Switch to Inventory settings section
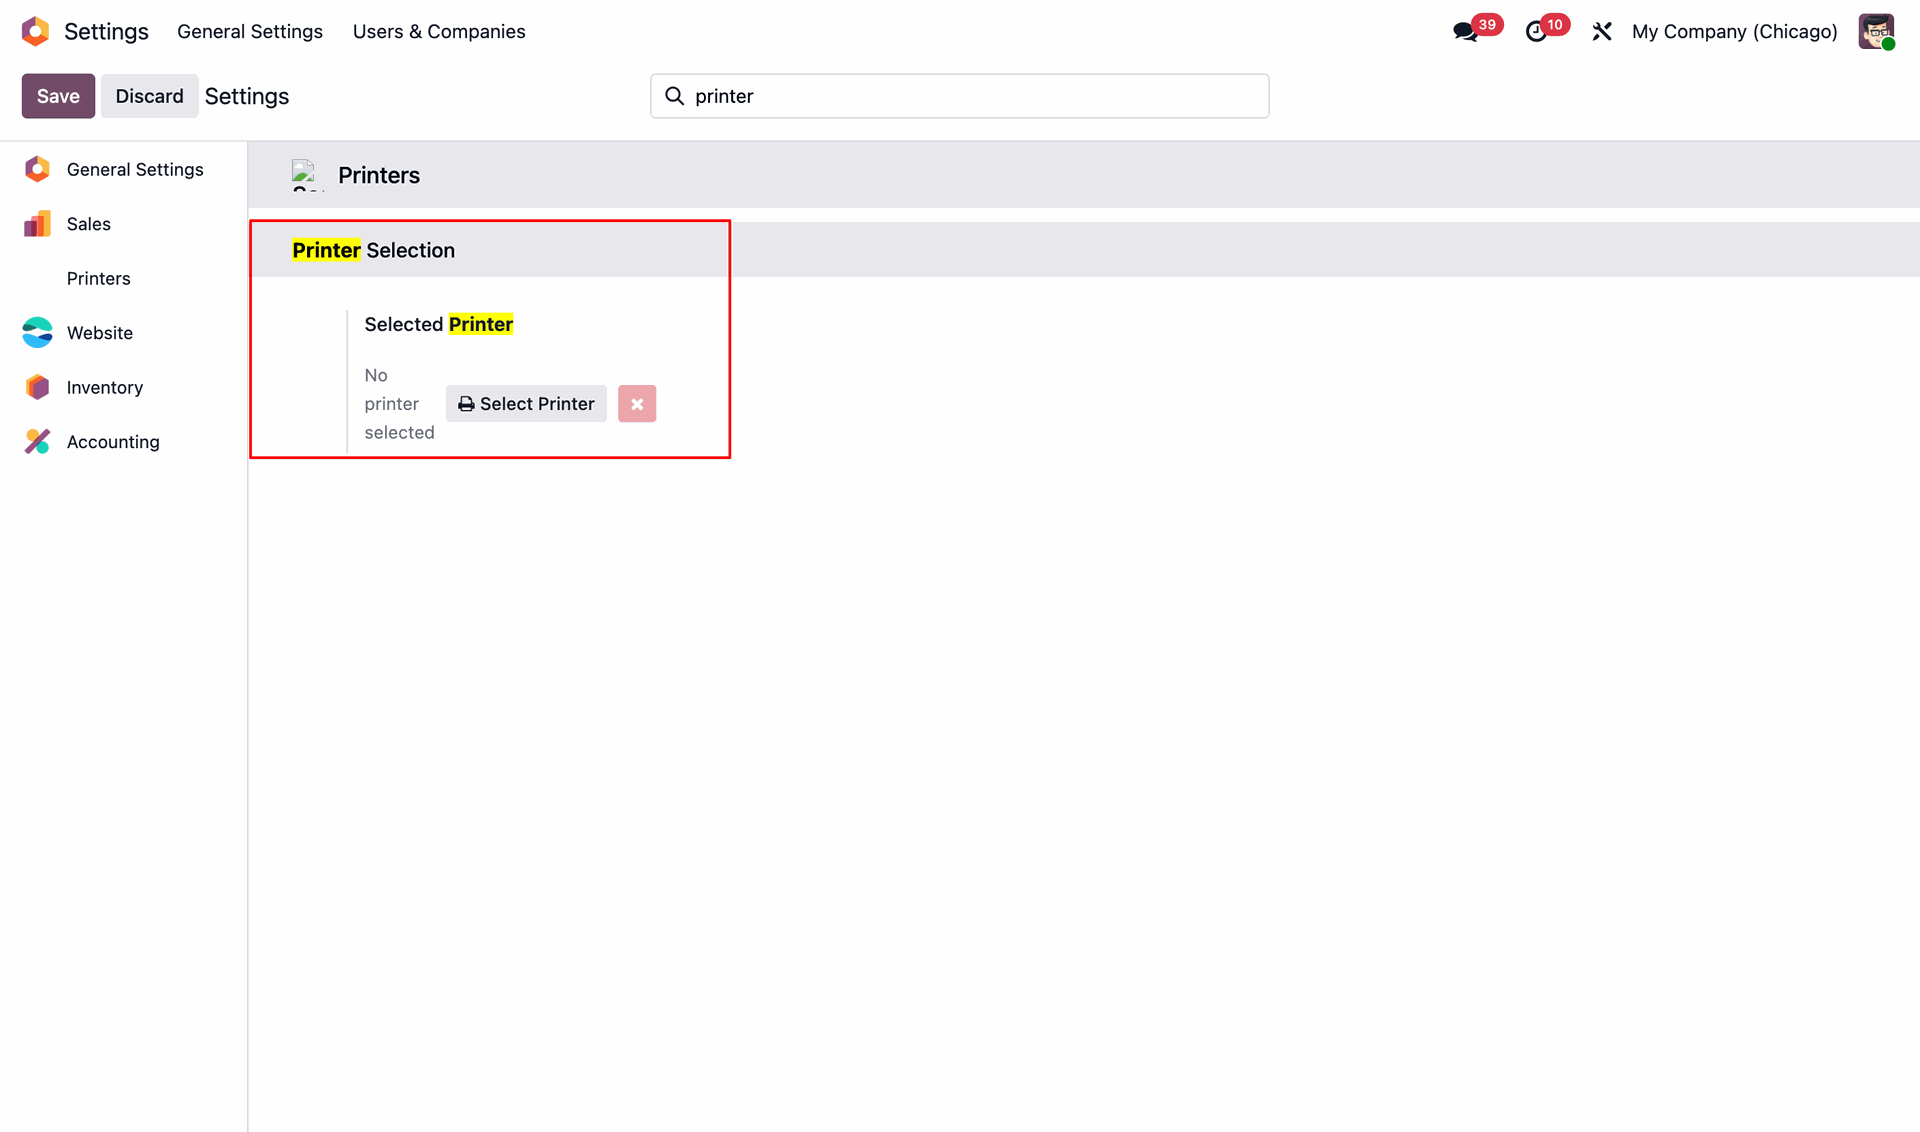 coord(104,387)
